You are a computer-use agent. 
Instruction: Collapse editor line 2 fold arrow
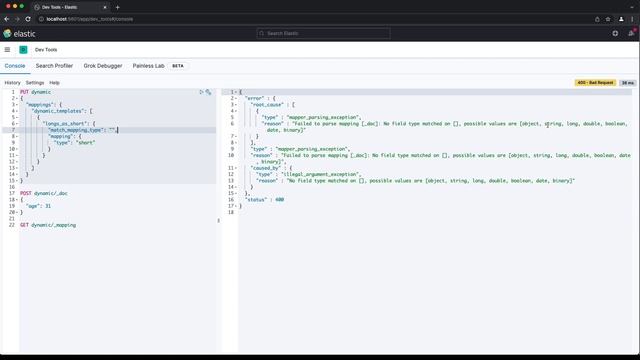click(17, 98)
